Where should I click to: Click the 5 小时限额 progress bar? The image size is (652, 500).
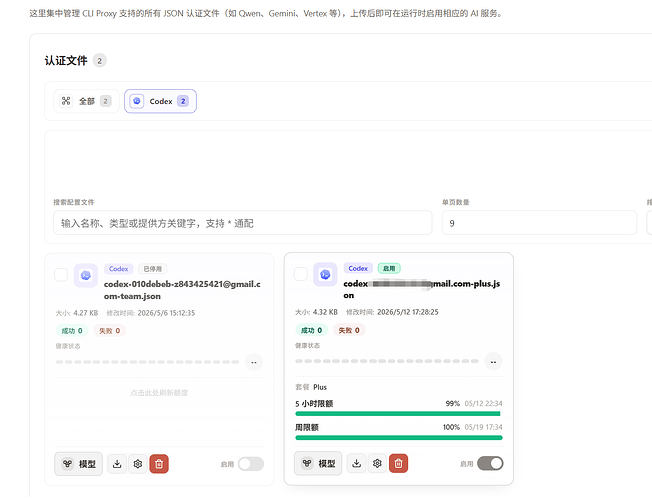(x=398, y=413)
